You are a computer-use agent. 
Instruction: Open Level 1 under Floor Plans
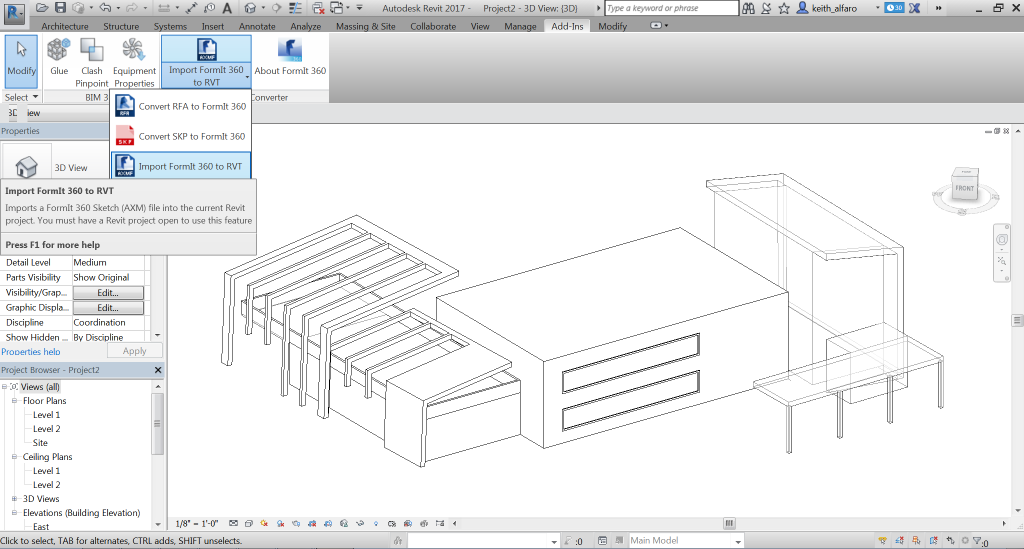(46, 415)
